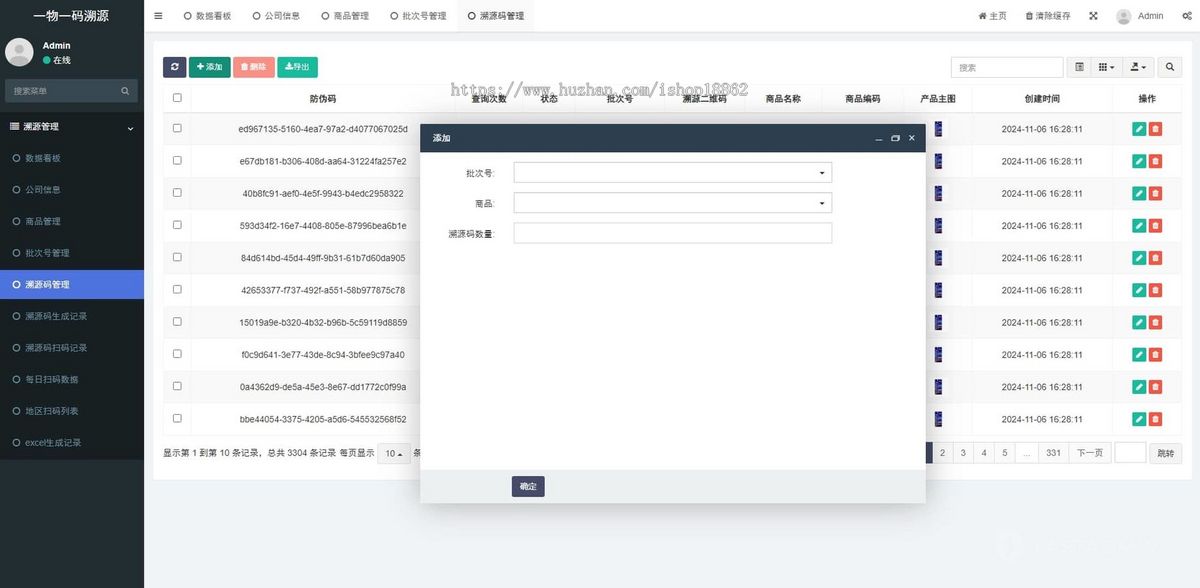Image resolution: width=1200 pixels, height=588 pixels.
Task: Check the select-all checkbox in table header
Action: click(x=177, y=96)
